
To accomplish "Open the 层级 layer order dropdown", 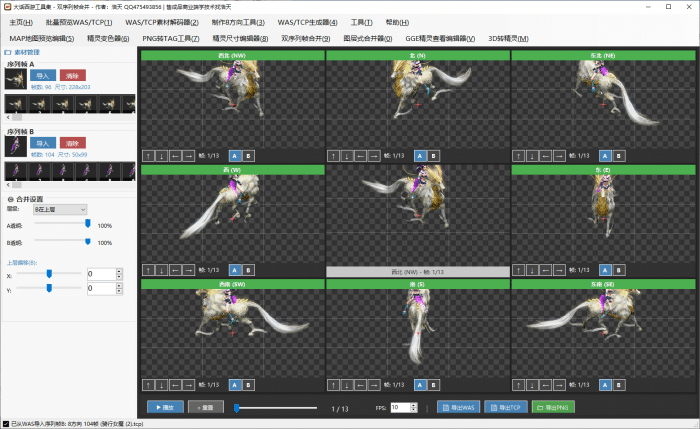I will click(60, 209).
